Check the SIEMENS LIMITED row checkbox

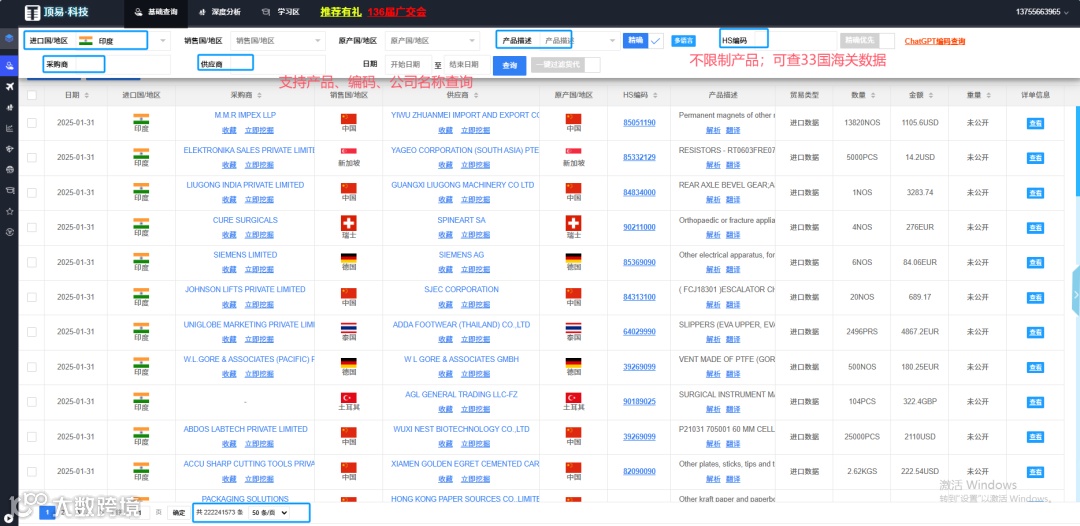32,262
